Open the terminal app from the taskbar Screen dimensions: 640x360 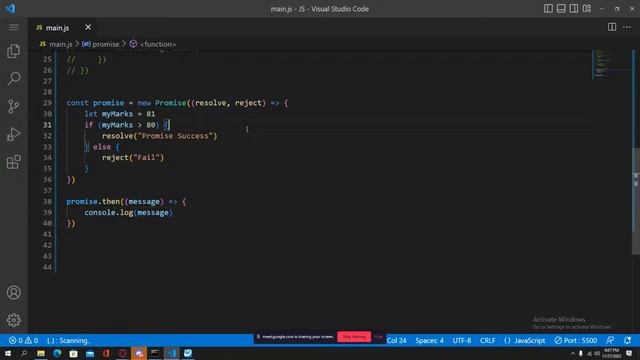pyautogui.click(x=155, y=353)
